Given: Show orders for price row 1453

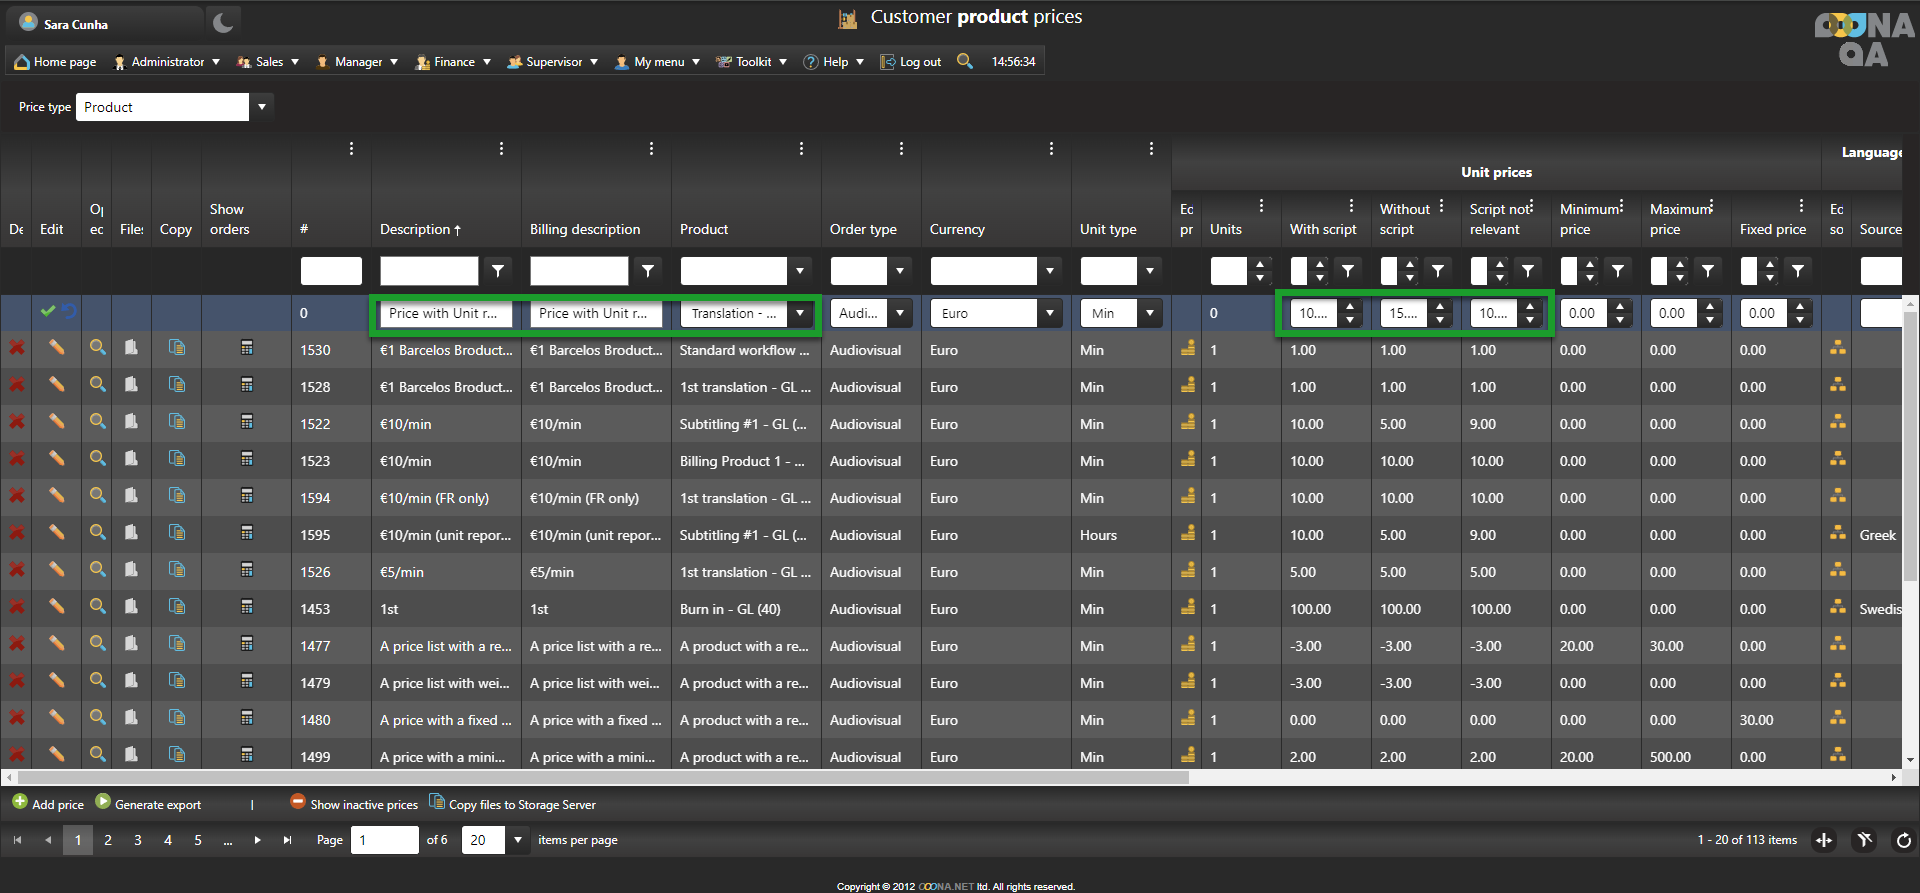Looking at the screenshot, I should click(x=247, y=607).
